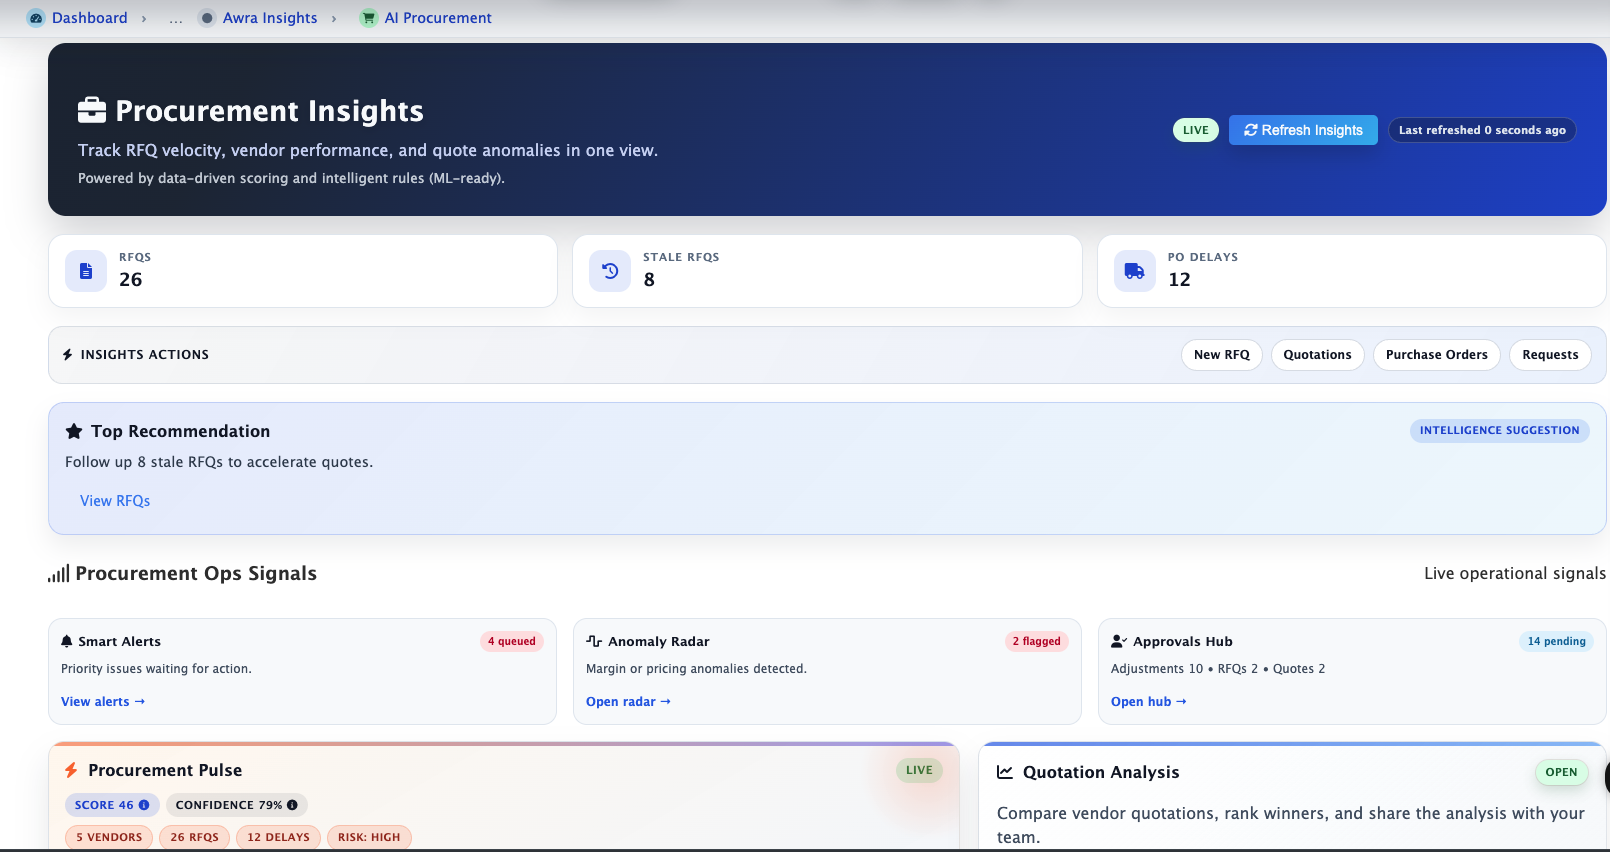Viewport: 1610px width, 852px height.
Task: Click the Procurement Insights briefcase icon
Action: [92, 110]
